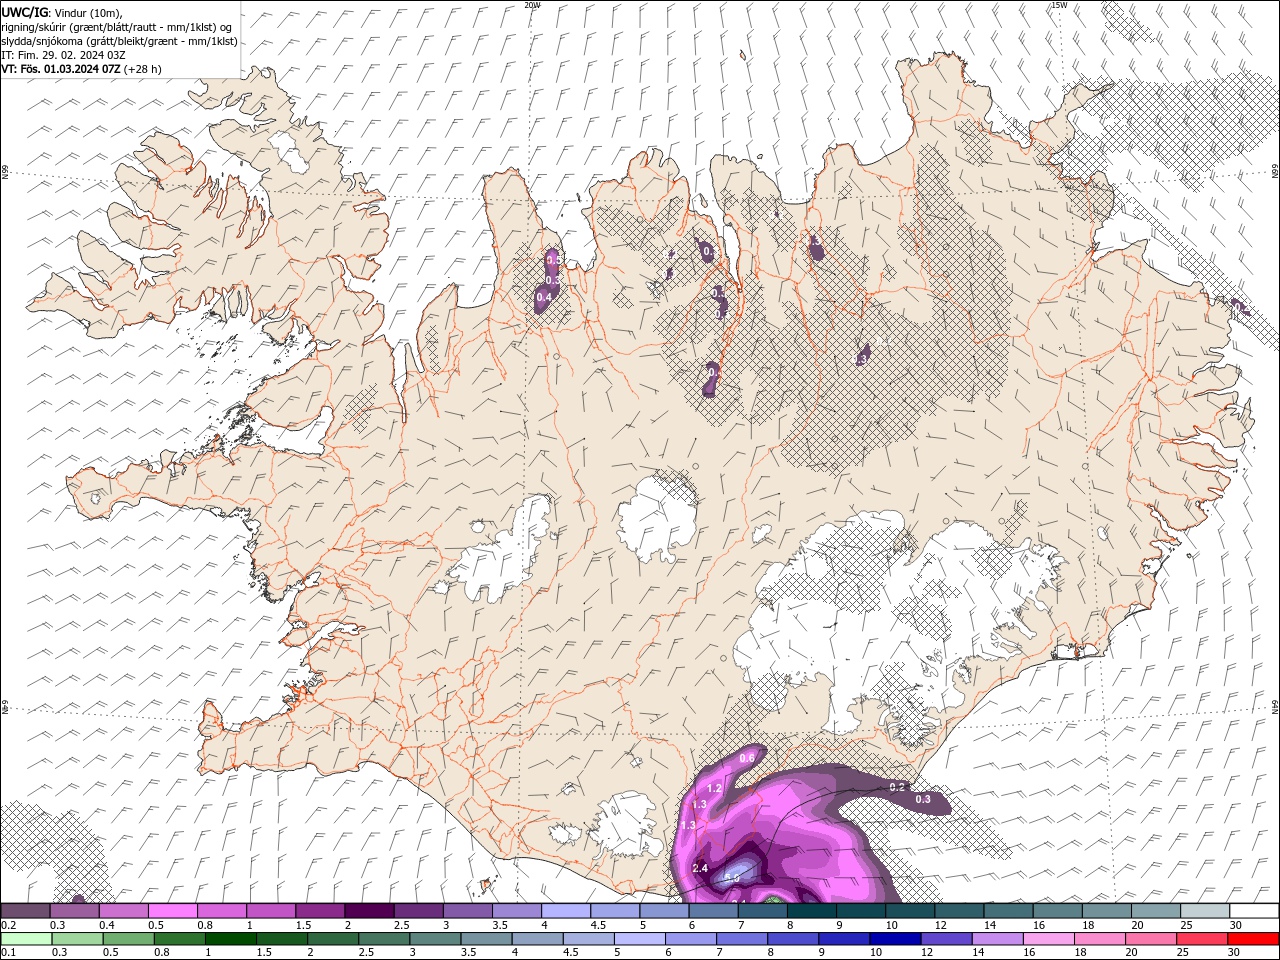Pick the pale grey top-row swatch from 25 to 30

1204,911
